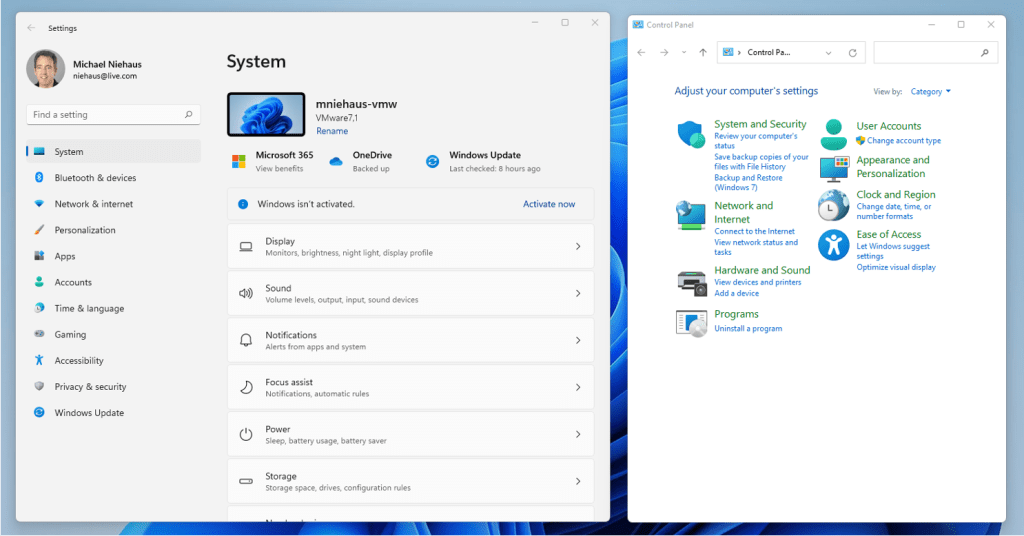Open the View by Category dropdown
1024x536 pixels.
click(930, 92)
